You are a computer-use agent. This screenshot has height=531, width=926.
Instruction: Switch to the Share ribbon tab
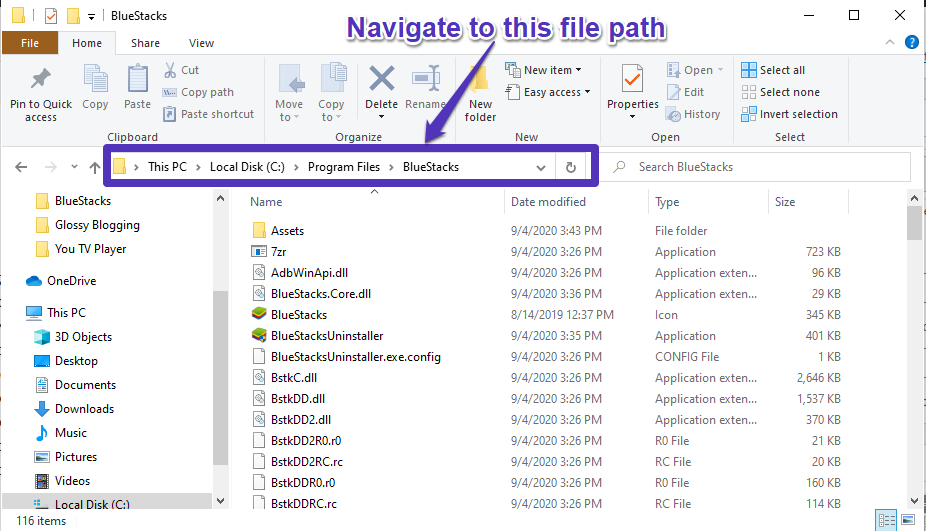pos(145,43)
